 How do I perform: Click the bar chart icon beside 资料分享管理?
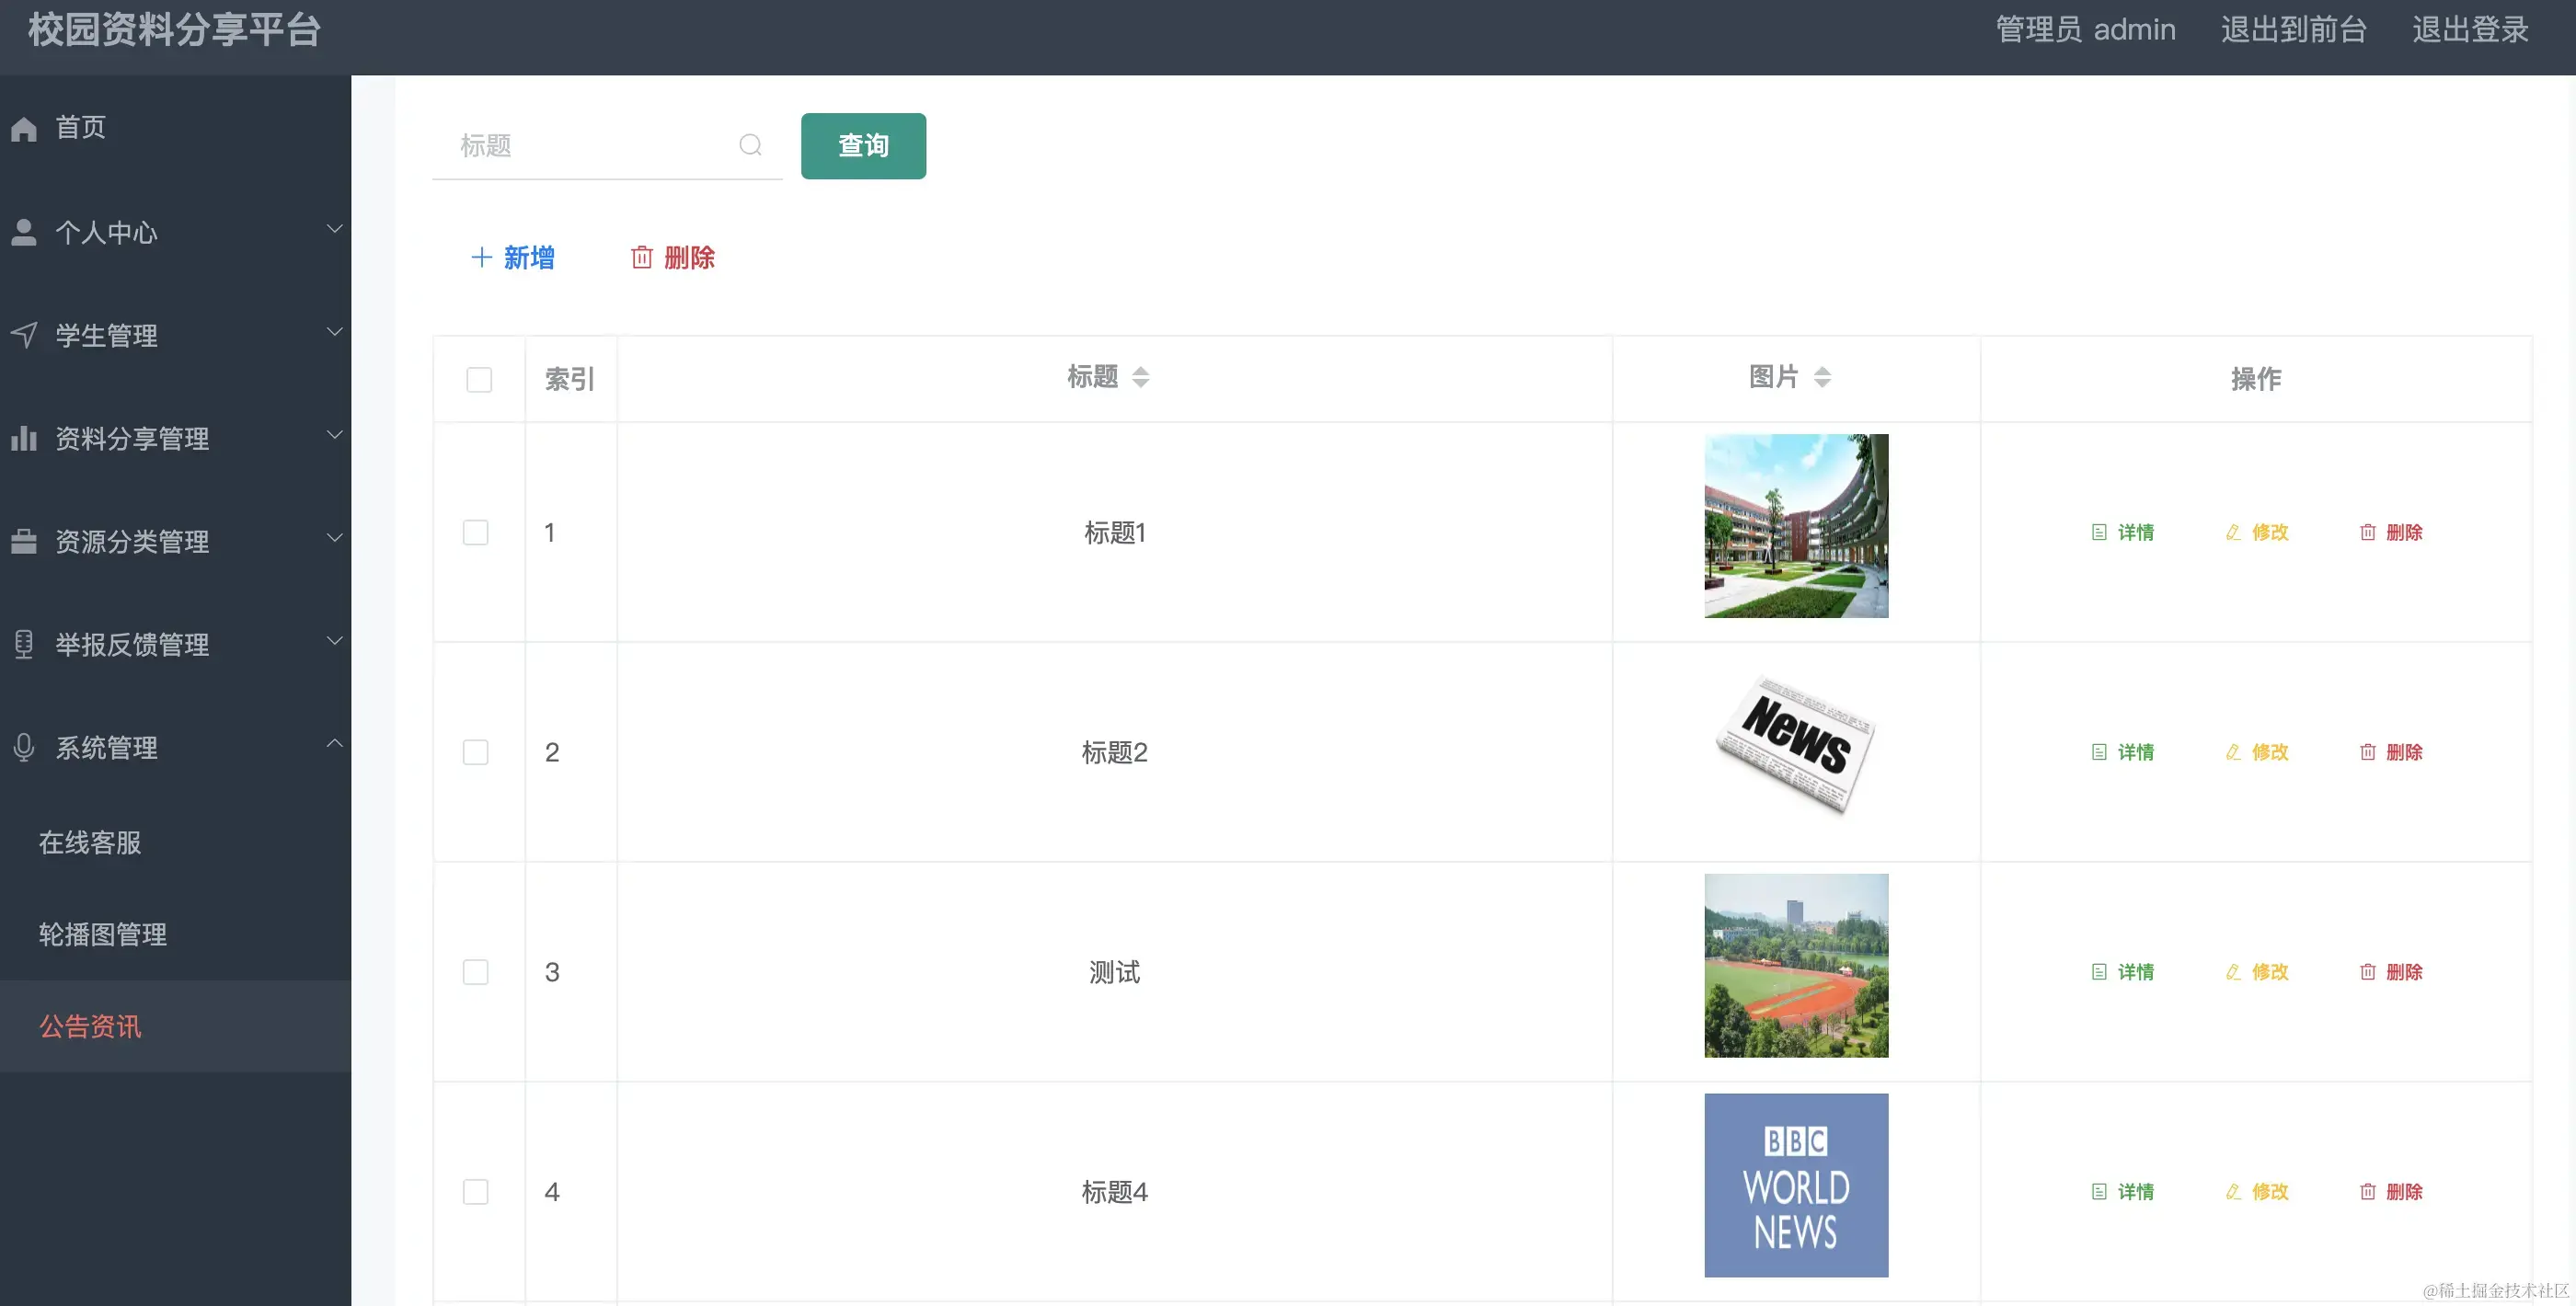pos(24,438)
